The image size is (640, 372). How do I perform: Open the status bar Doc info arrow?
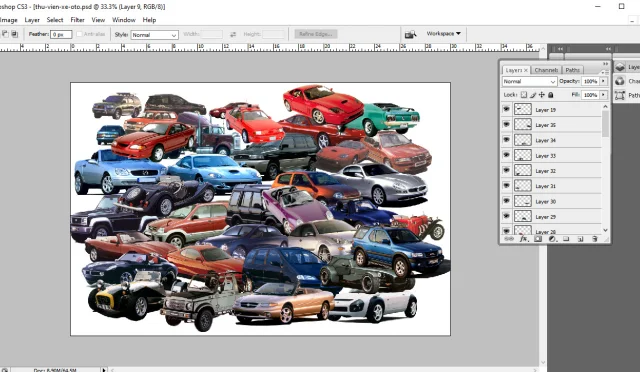tap(104, 370)
